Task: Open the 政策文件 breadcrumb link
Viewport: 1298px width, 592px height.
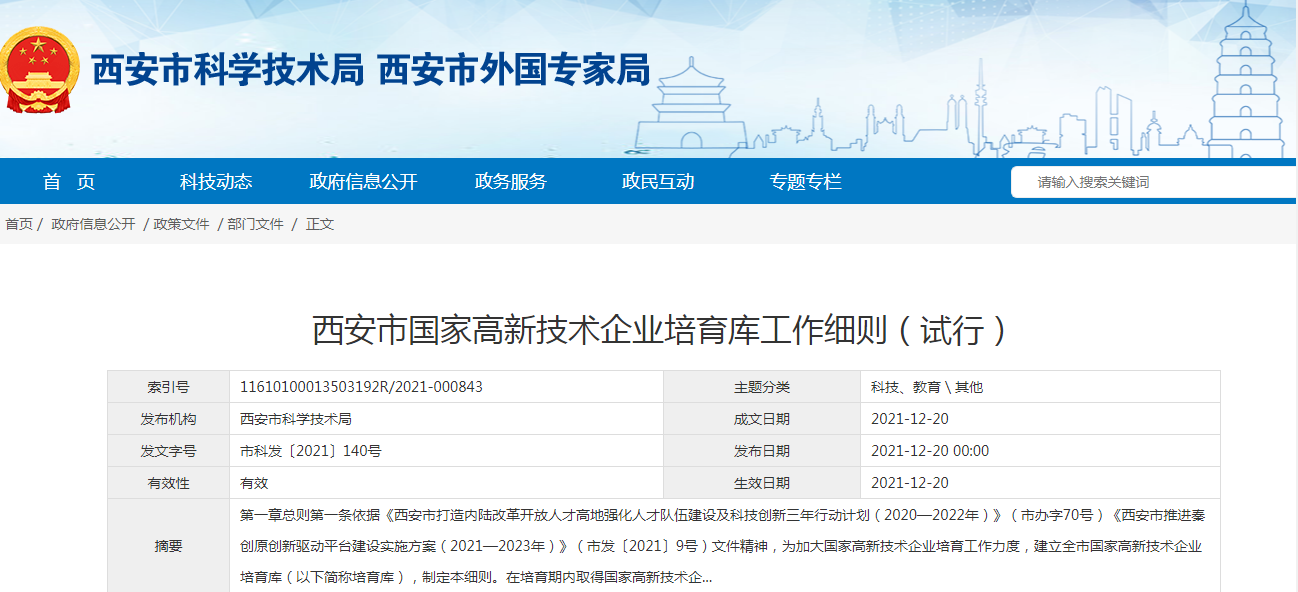Action: [x=181, y=224]
